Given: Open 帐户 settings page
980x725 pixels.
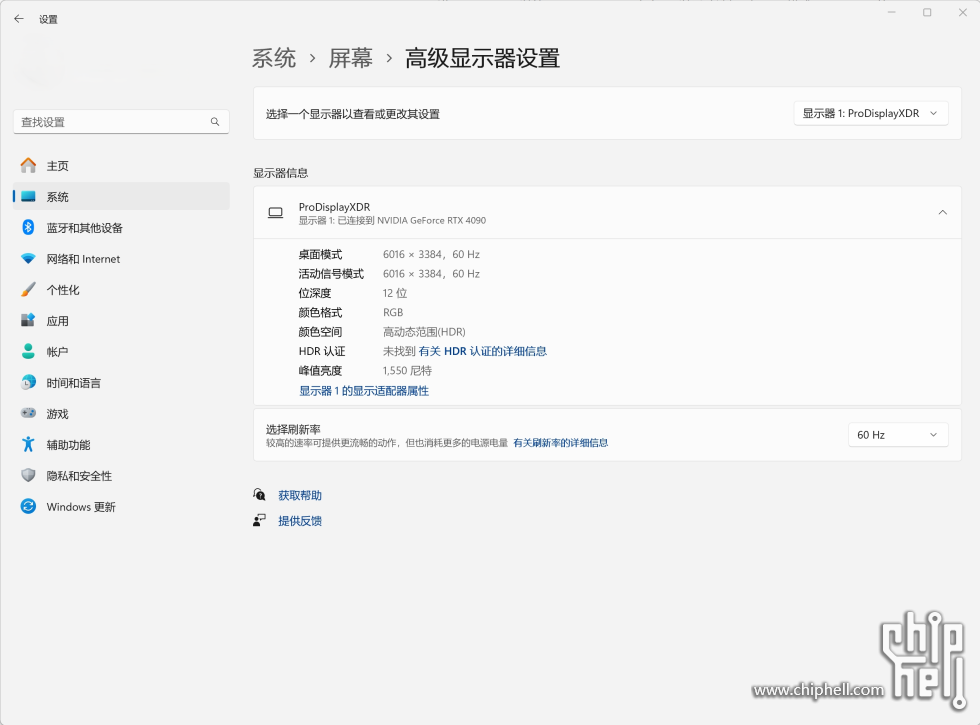Looking at the screenshot, I should point(121,352).
